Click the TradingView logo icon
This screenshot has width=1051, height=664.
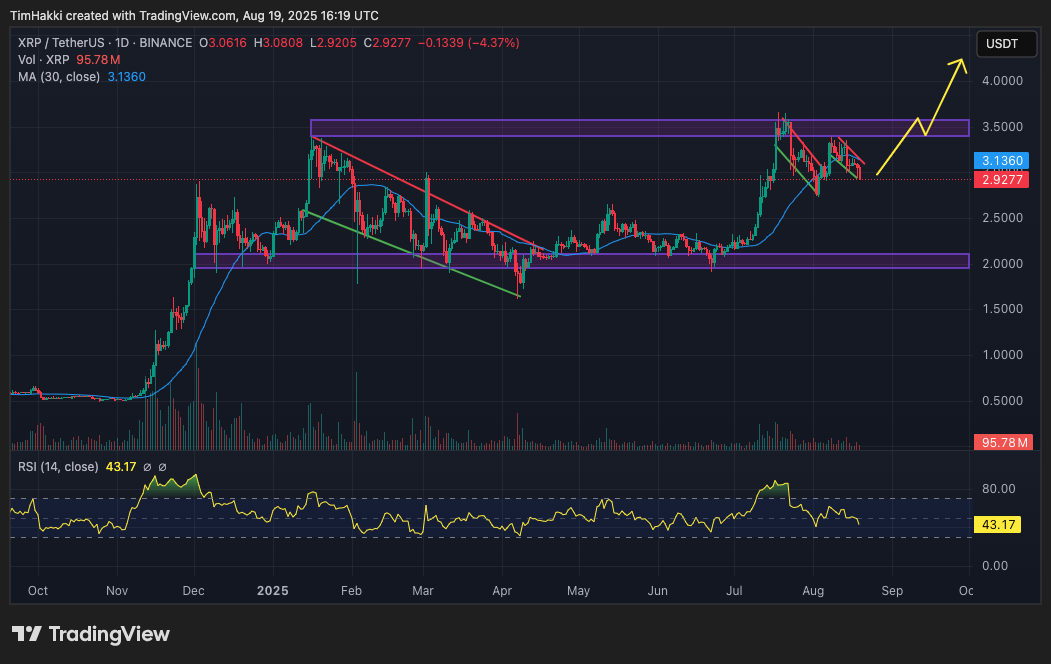pyautogui.click(x=27, y=634)
